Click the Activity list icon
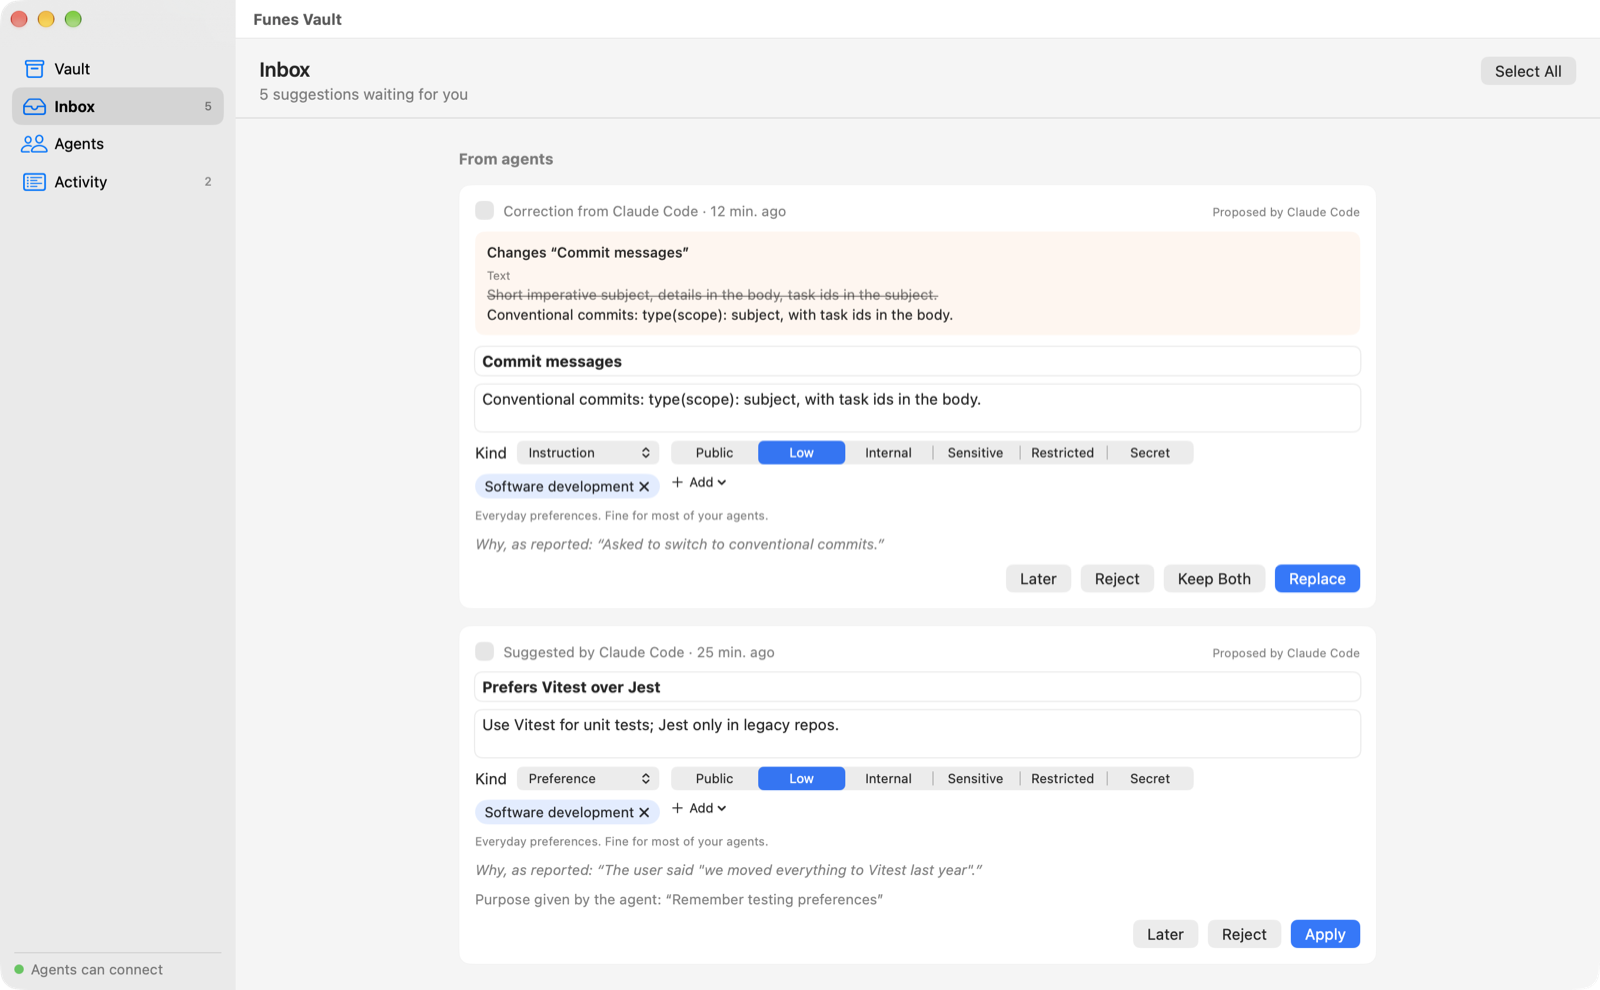Screen dimensions: 1600x990 pos(34,182)
